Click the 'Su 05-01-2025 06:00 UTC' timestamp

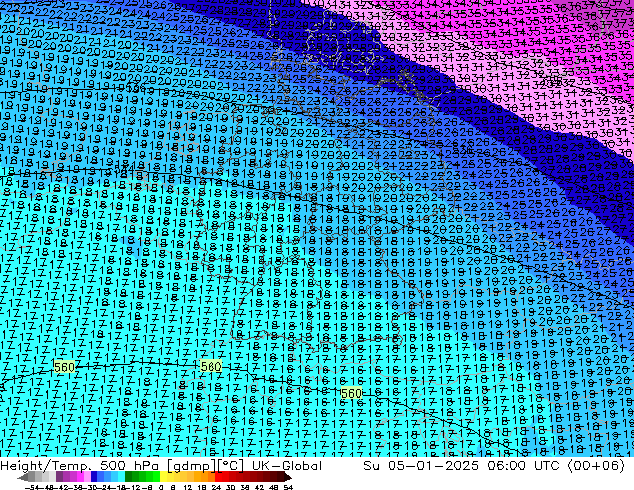[461, 466]
